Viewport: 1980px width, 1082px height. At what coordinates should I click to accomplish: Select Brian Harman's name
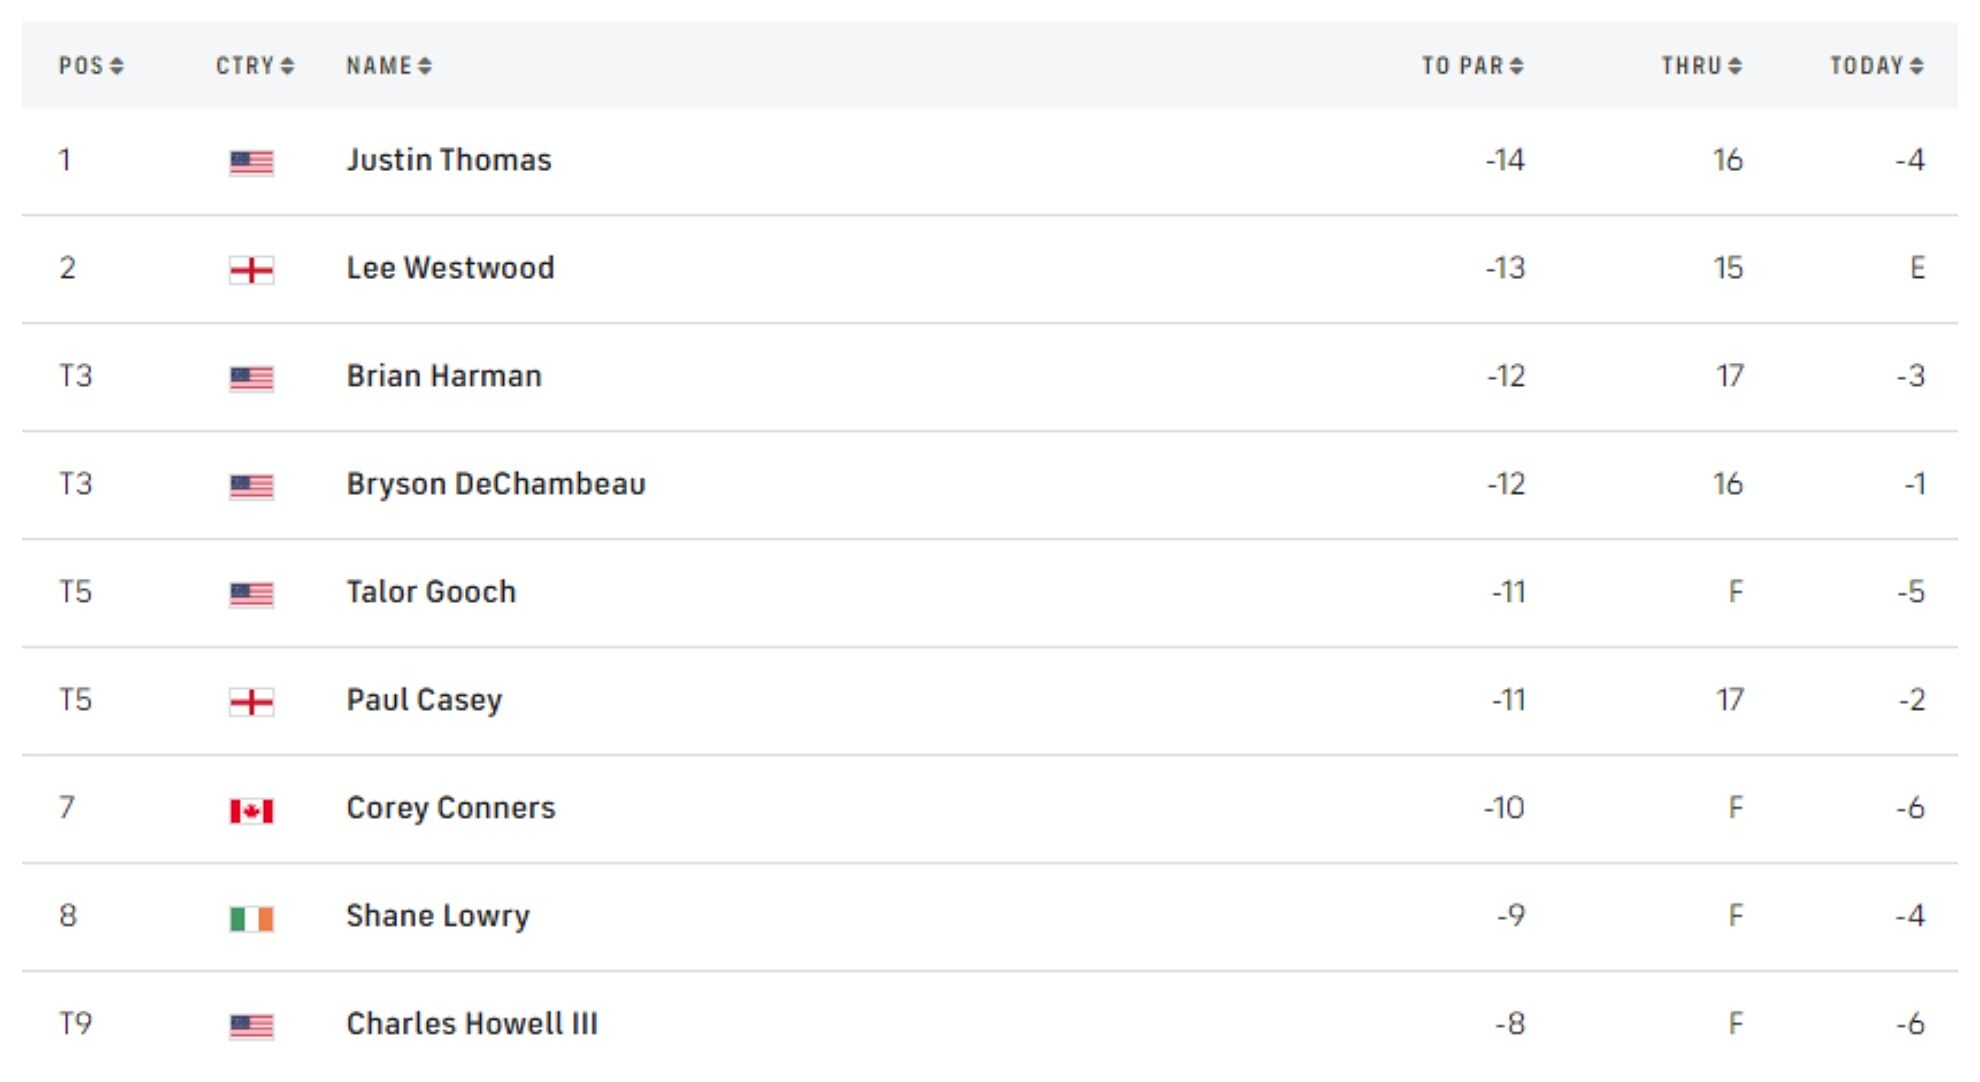point(444,376)
